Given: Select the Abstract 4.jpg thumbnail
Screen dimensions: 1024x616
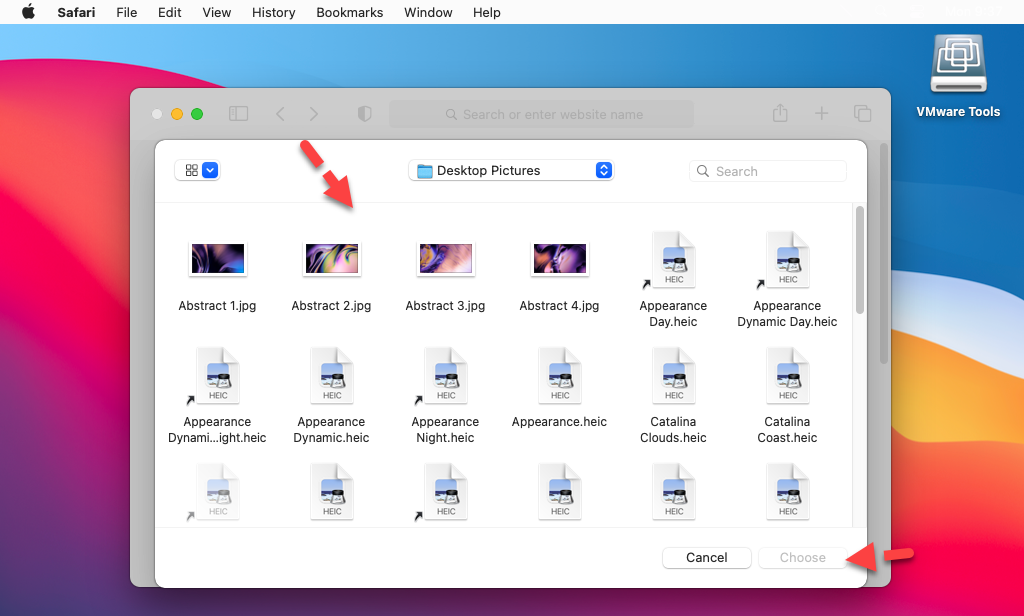Looking at the screenshot, I should click(x=559, y=259).
